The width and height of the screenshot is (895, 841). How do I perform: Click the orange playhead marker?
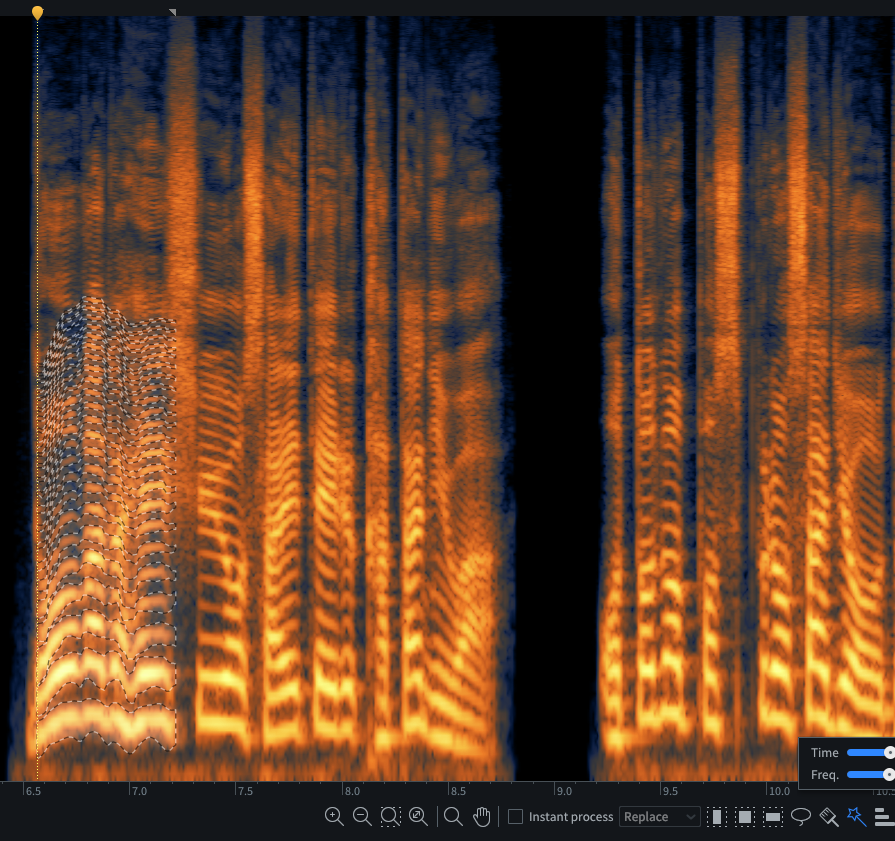(x=37, y=12)
